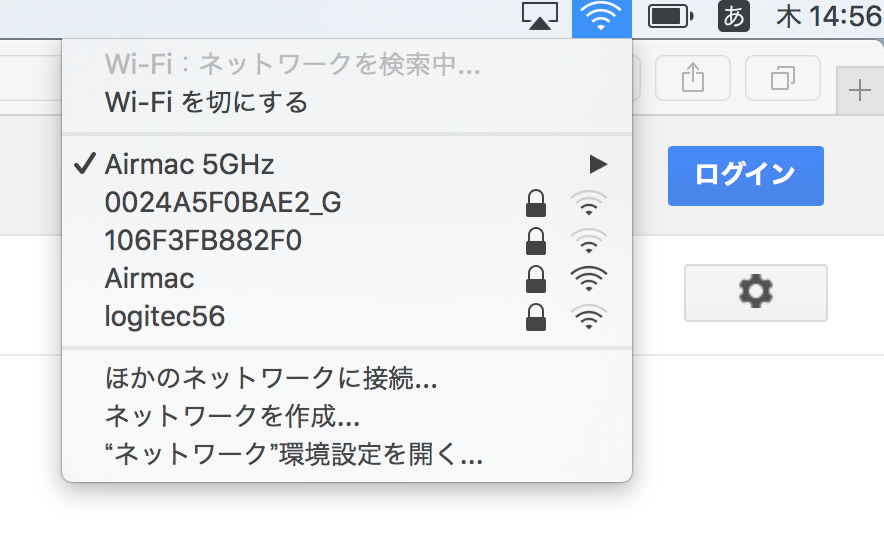
Task: Click the checkmark beside Airmac 5GHz
Action: (85, 163)
